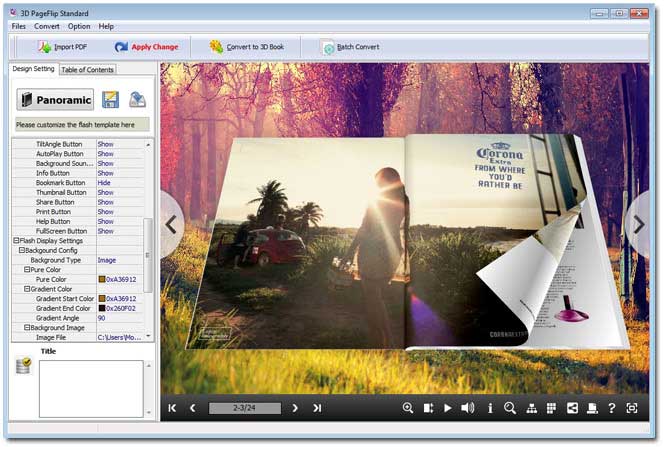Switch to Design Setting tab

point(33,69)
